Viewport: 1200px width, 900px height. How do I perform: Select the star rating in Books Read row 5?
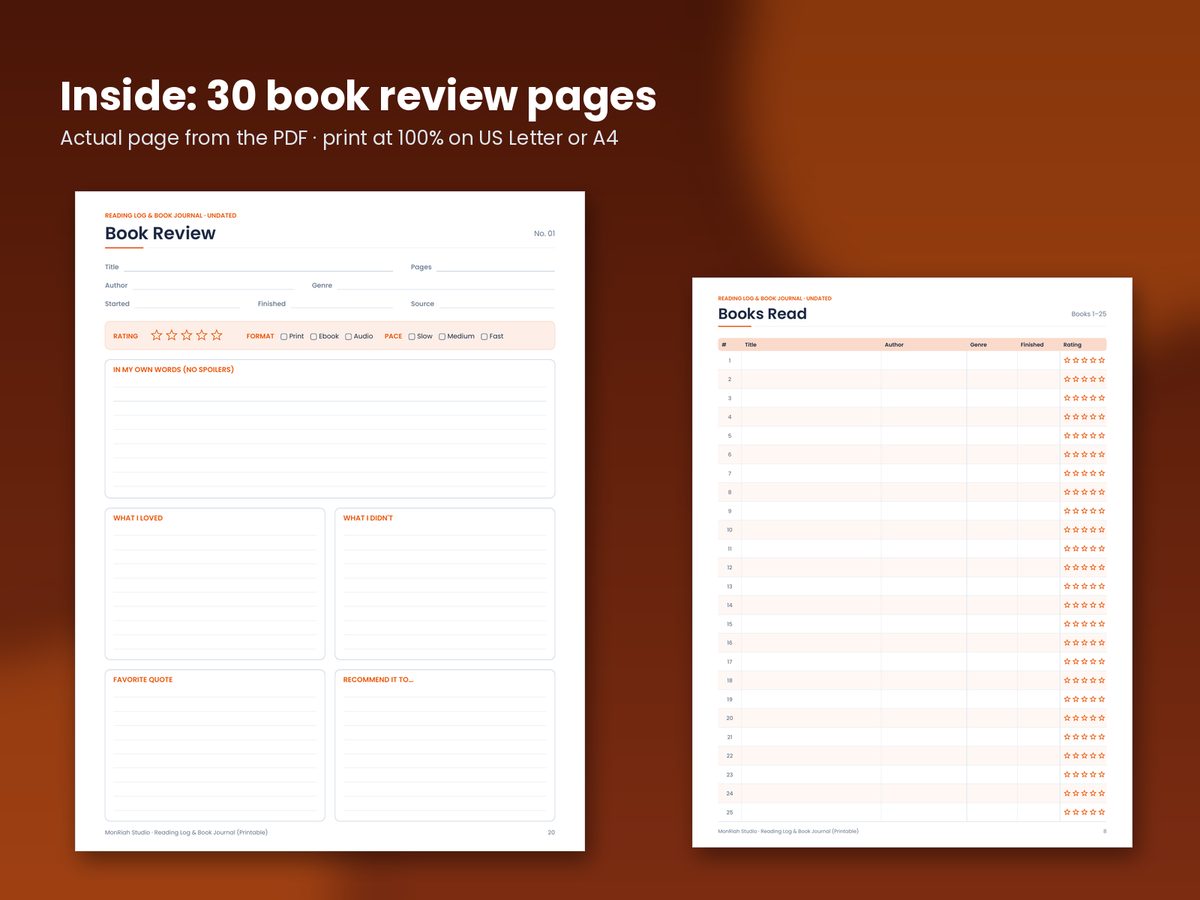[x=1084, y=436]
